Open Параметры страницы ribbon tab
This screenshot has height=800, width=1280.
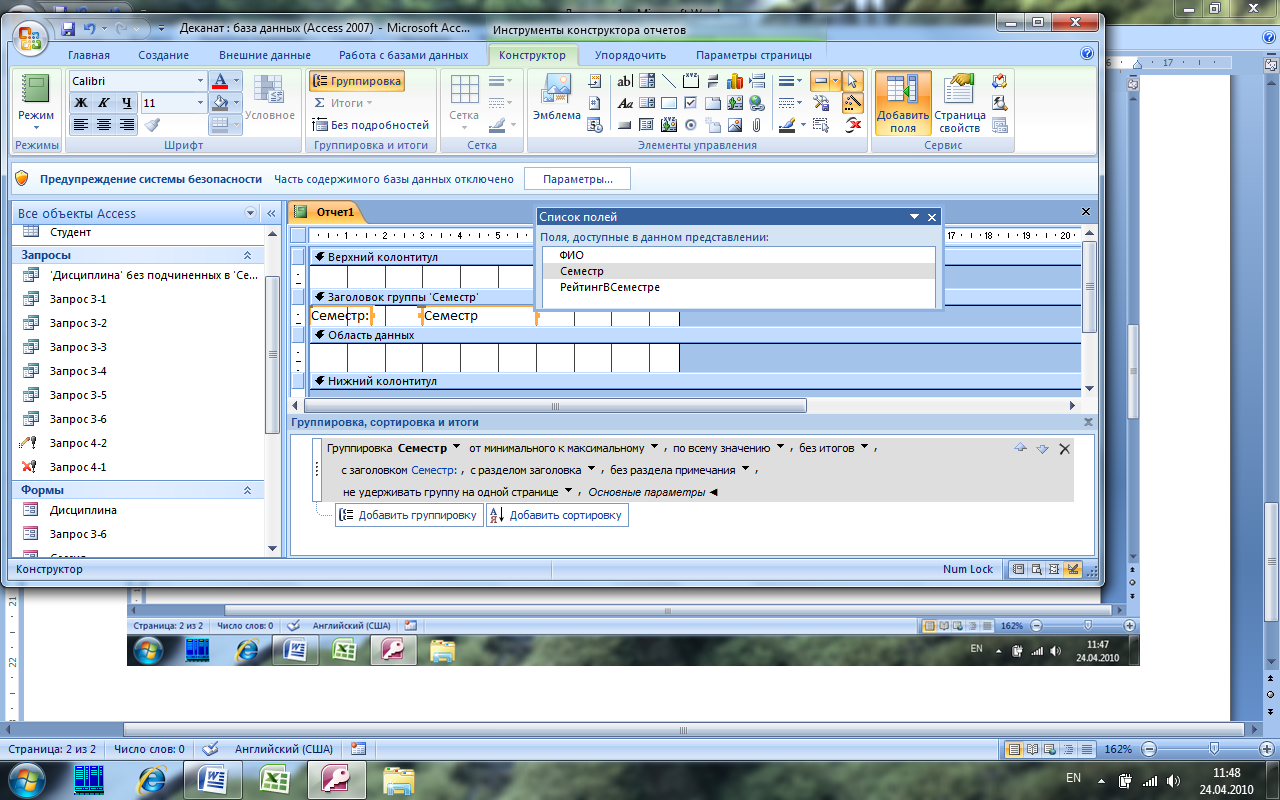coord(754,55)
